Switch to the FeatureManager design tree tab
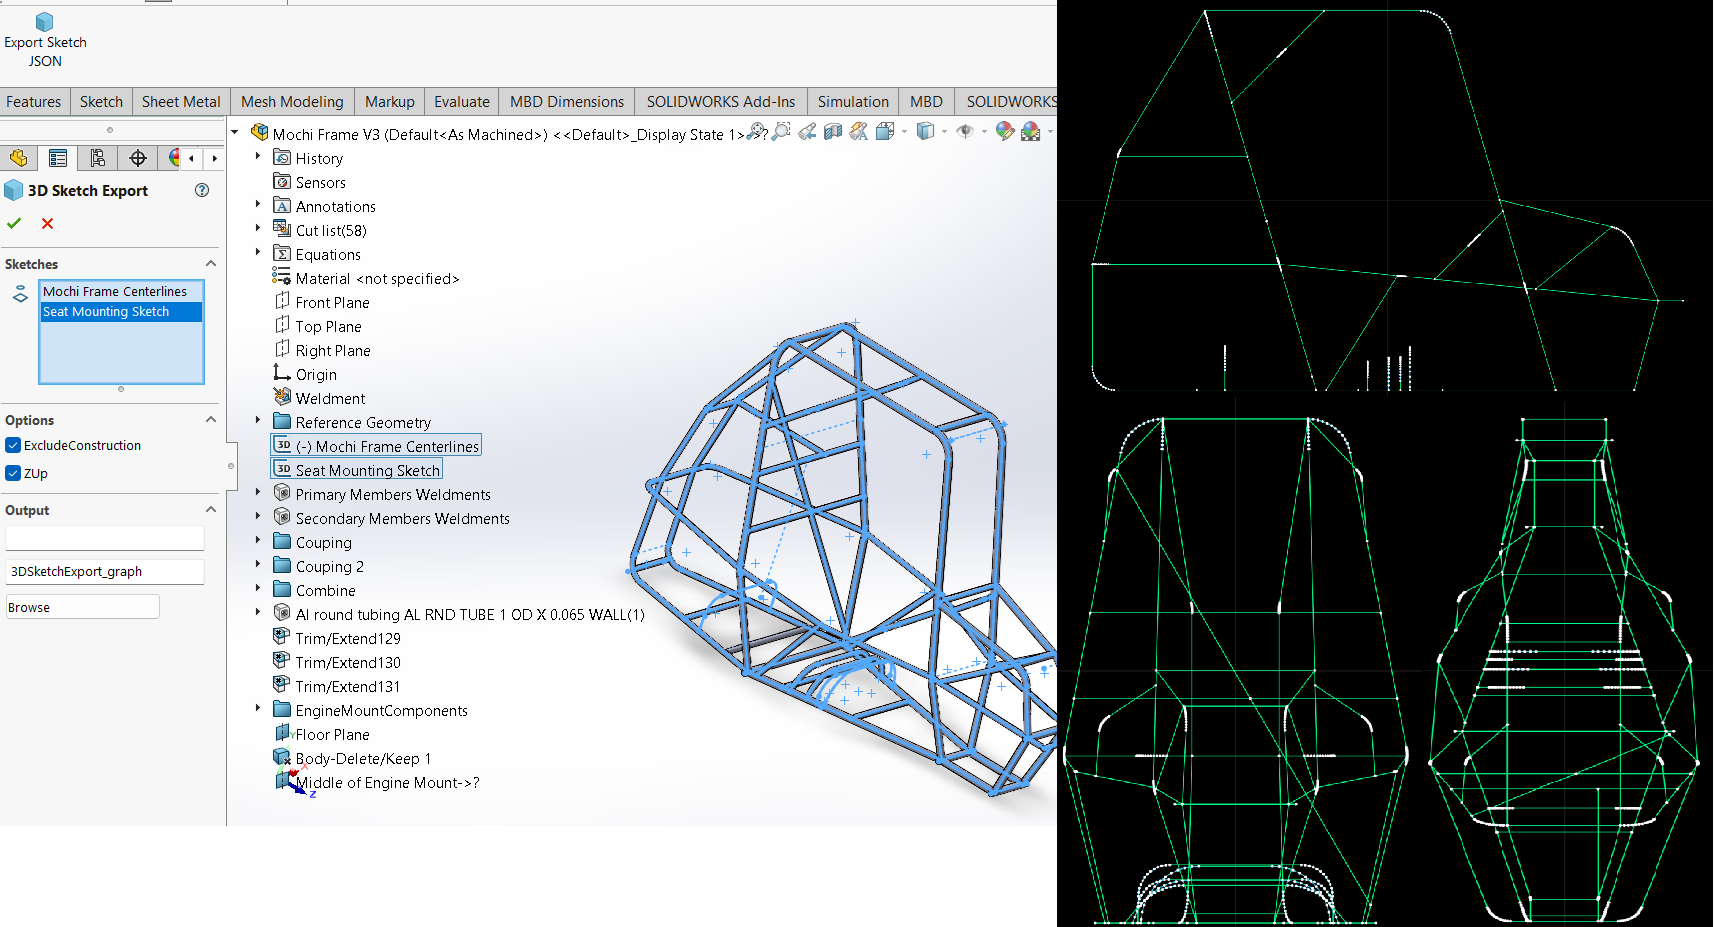 point(19,158)
